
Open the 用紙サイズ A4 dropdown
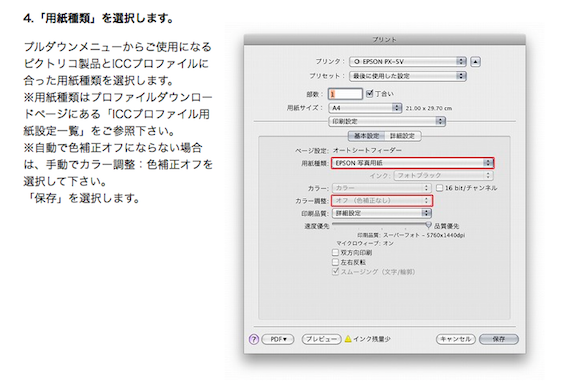(x=365, y=108)
